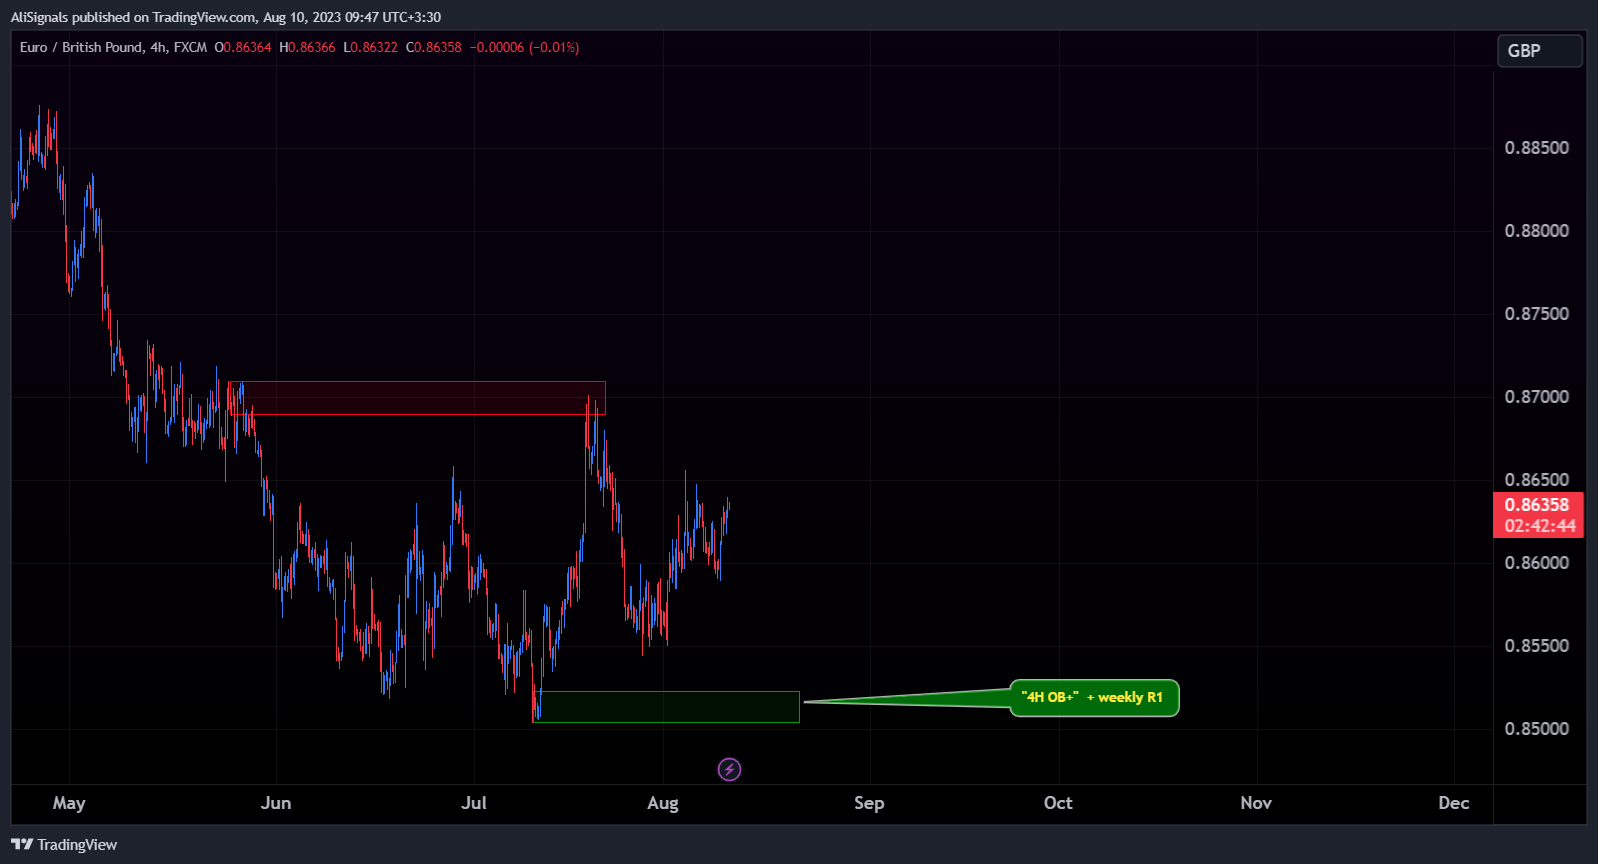Click the Aug label on time axis
This screenshot has width=1598, height=864.
tap(663, 803)
